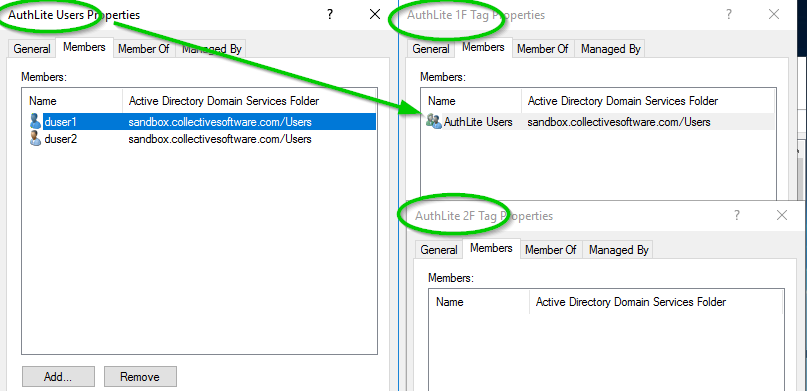Open Member Of tab in AuthLite Users Properties
Screen dimensions: 807x391
click(x=144, y=49)
